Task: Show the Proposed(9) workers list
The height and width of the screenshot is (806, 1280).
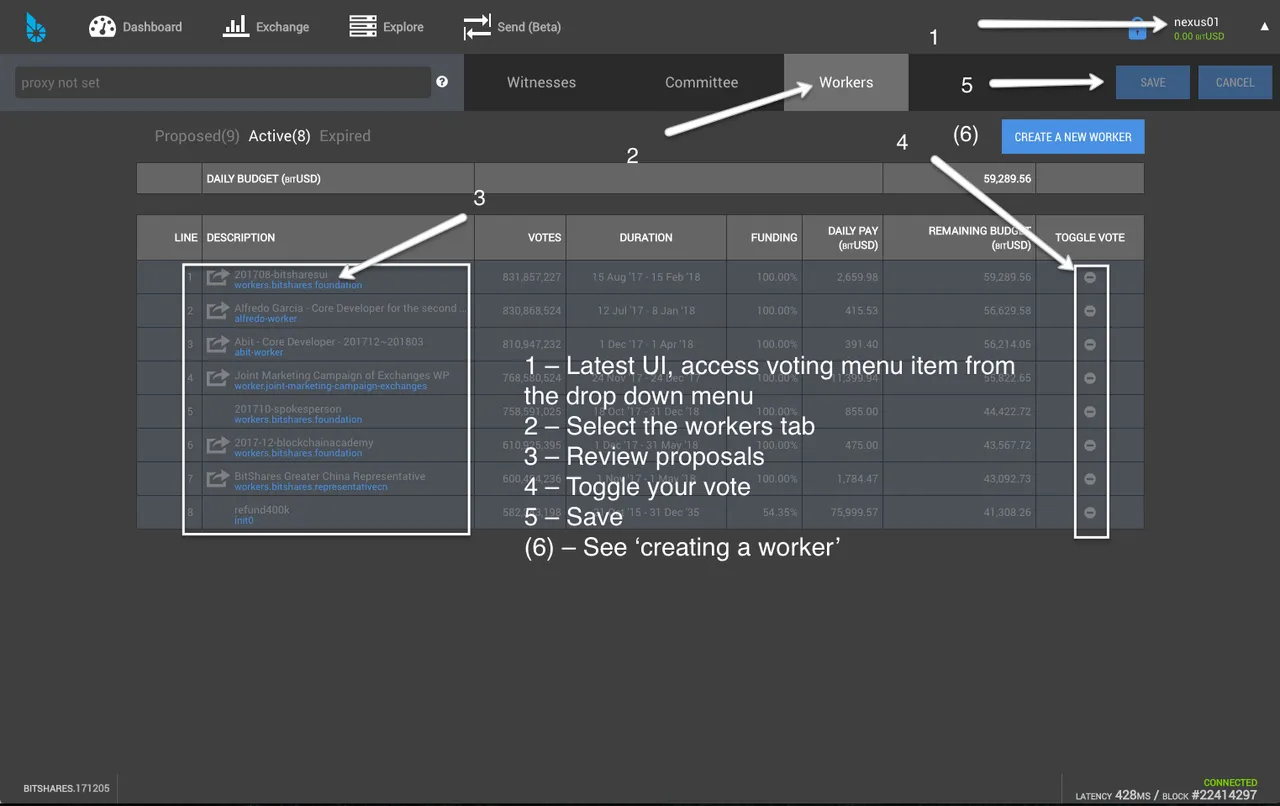Action: [197, 136]
